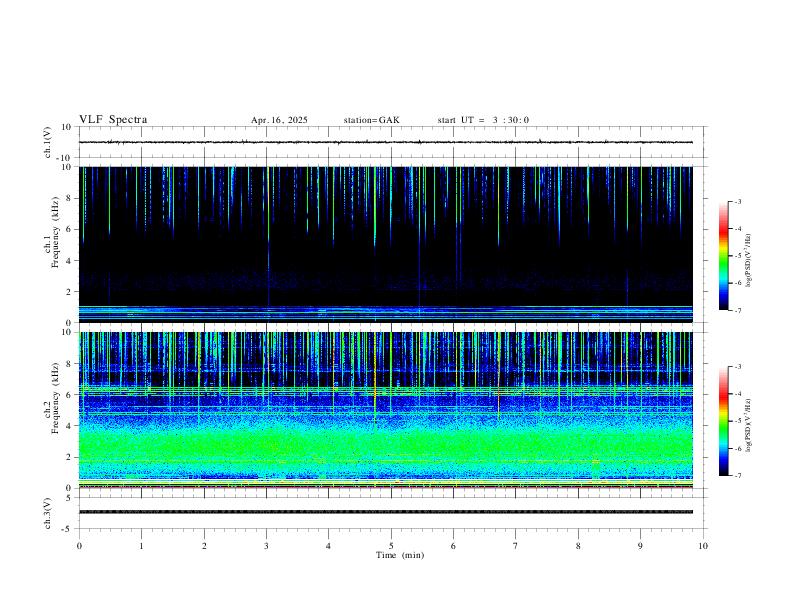Click the ch.1 voltage waveform trace

[386, 142]
